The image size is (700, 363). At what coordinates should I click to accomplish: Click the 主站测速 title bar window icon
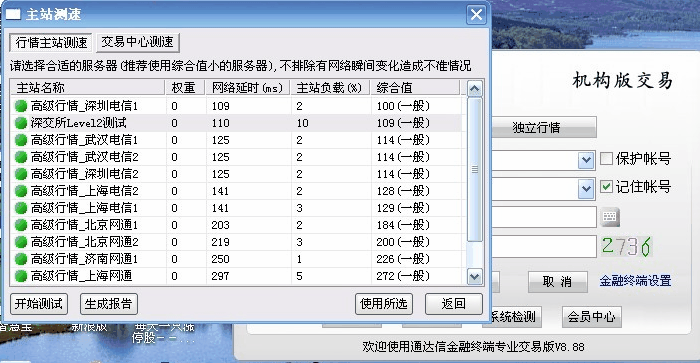tap(12, 14)
